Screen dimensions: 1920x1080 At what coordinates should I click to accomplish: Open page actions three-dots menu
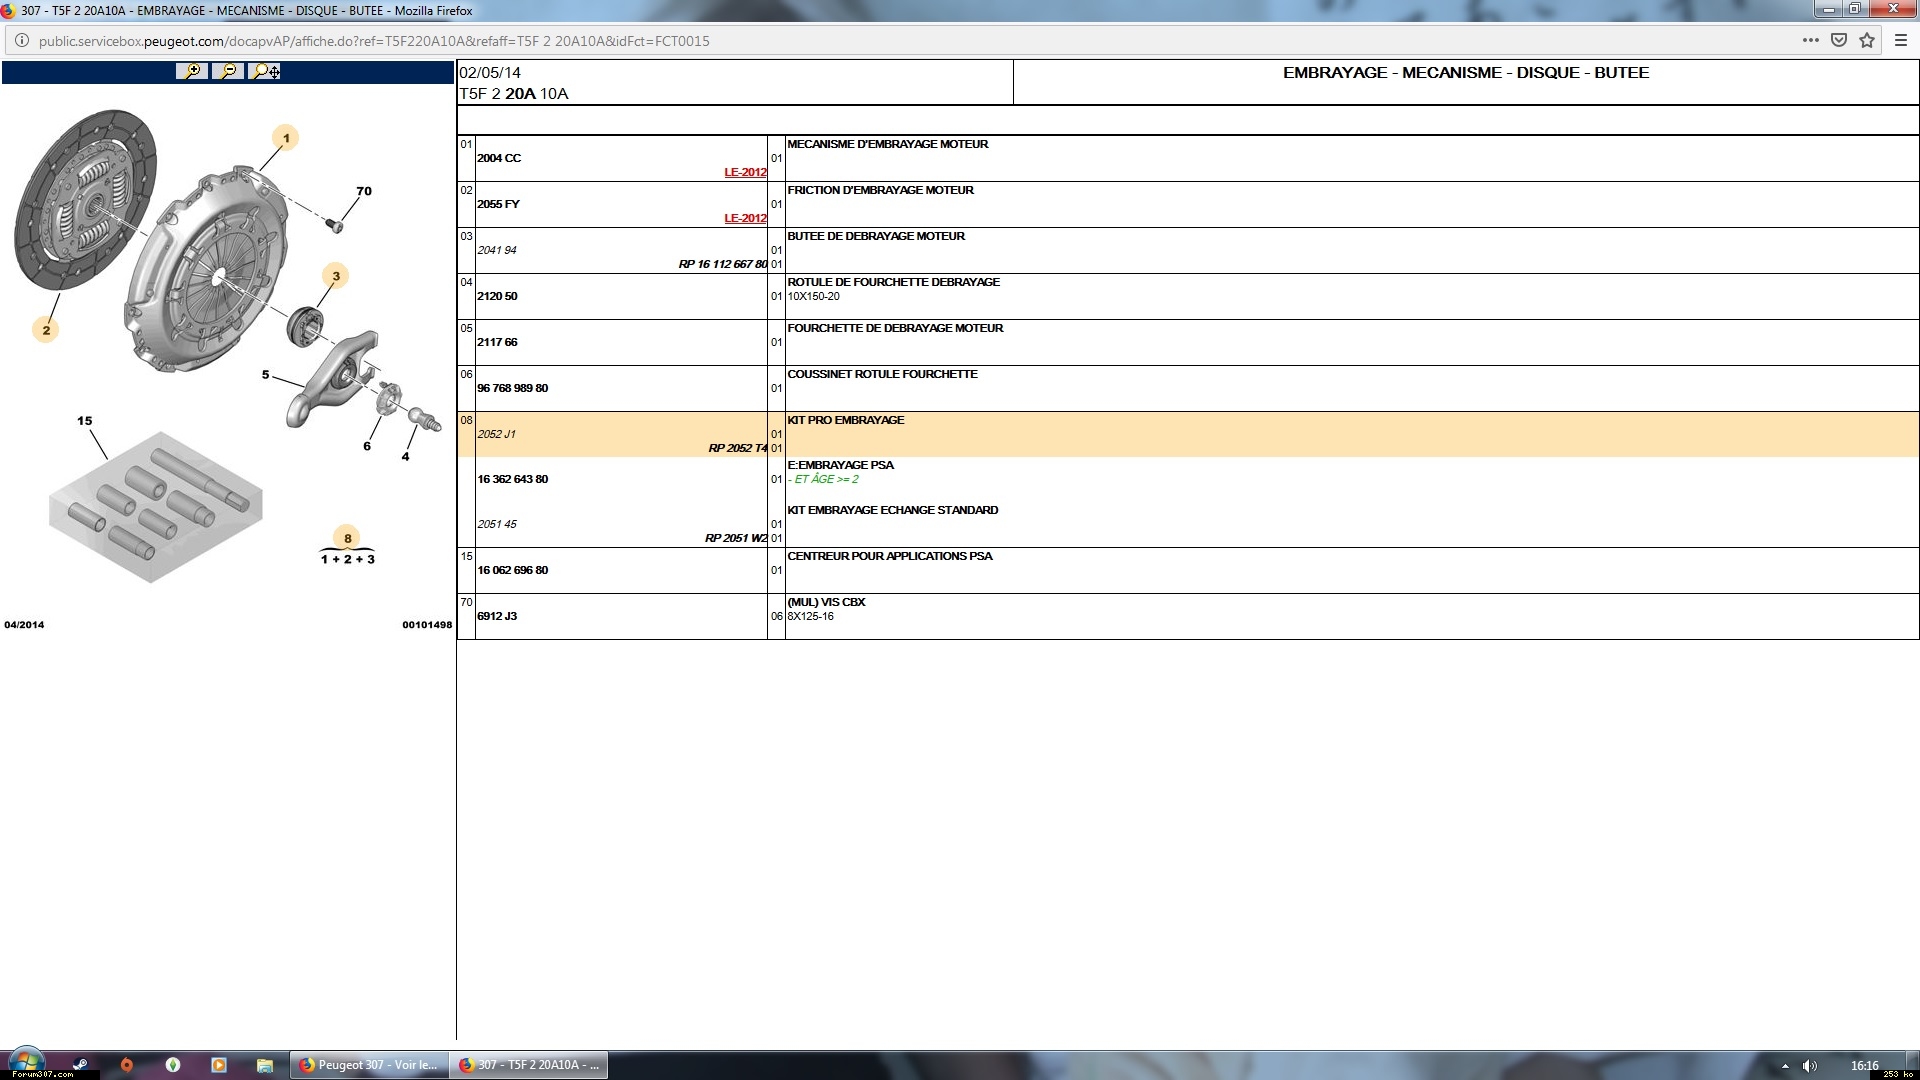[x=1810, y=41]
